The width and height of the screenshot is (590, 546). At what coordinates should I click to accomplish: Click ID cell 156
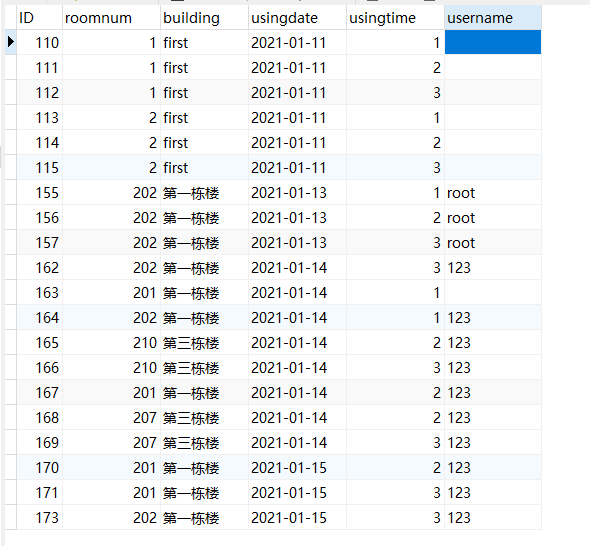40,217
